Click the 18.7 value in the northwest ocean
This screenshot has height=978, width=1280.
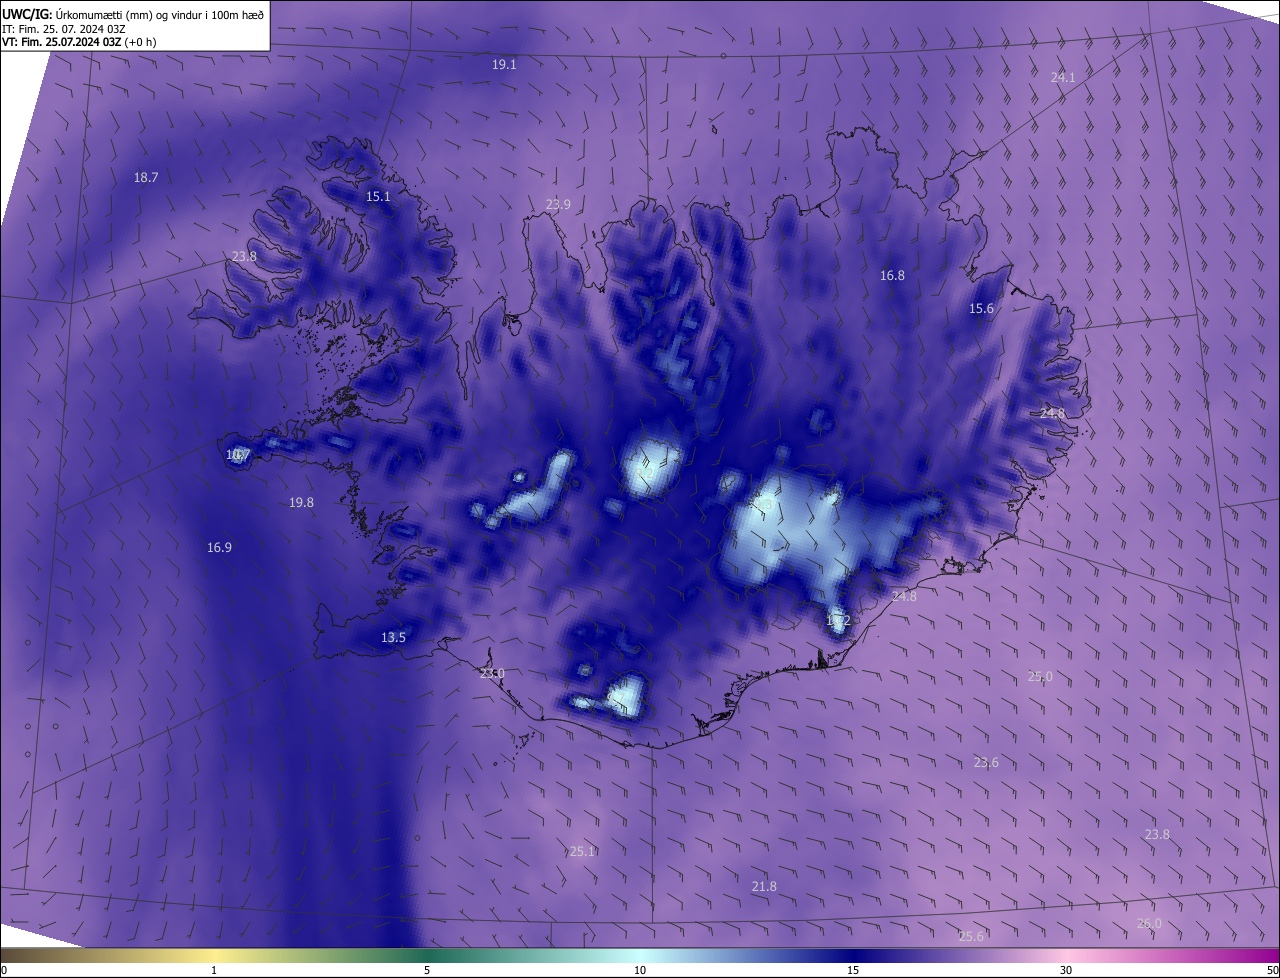coord(146,177)
